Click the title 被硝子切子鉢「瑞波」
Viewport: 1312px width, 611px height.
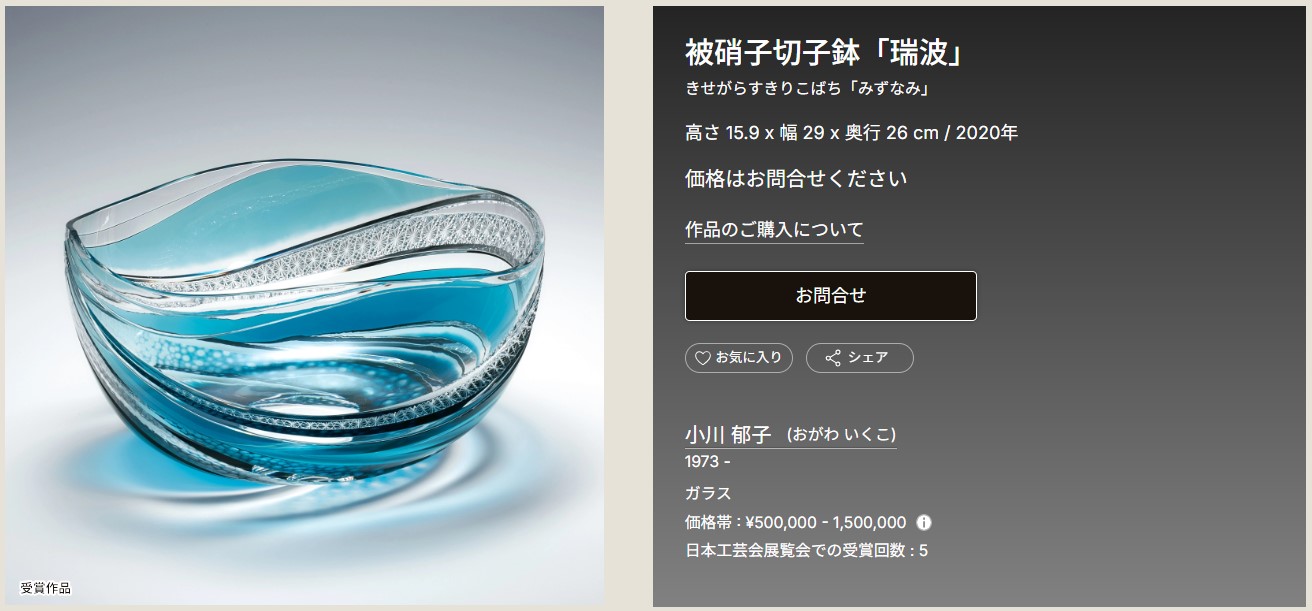(824, 52)
